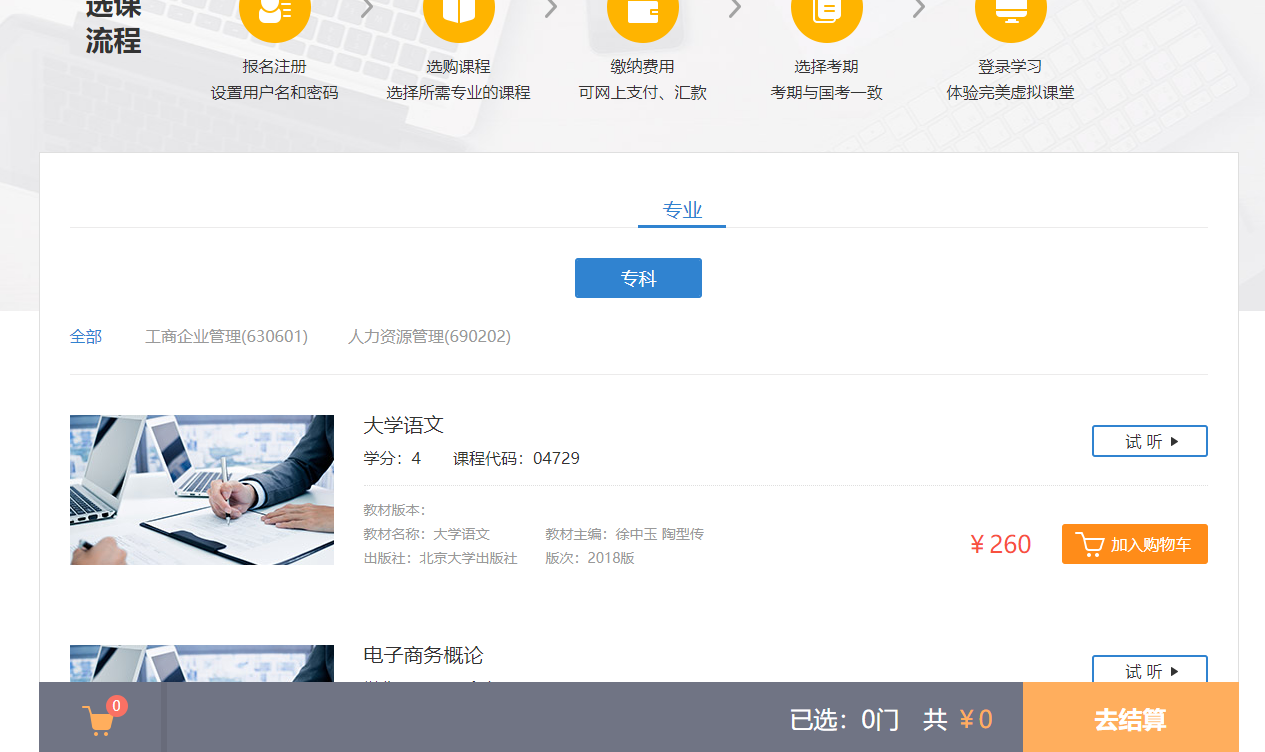Filter by 人力资源管理(690202)
The image size is (1265, 752).
click(x=429, y=337)
